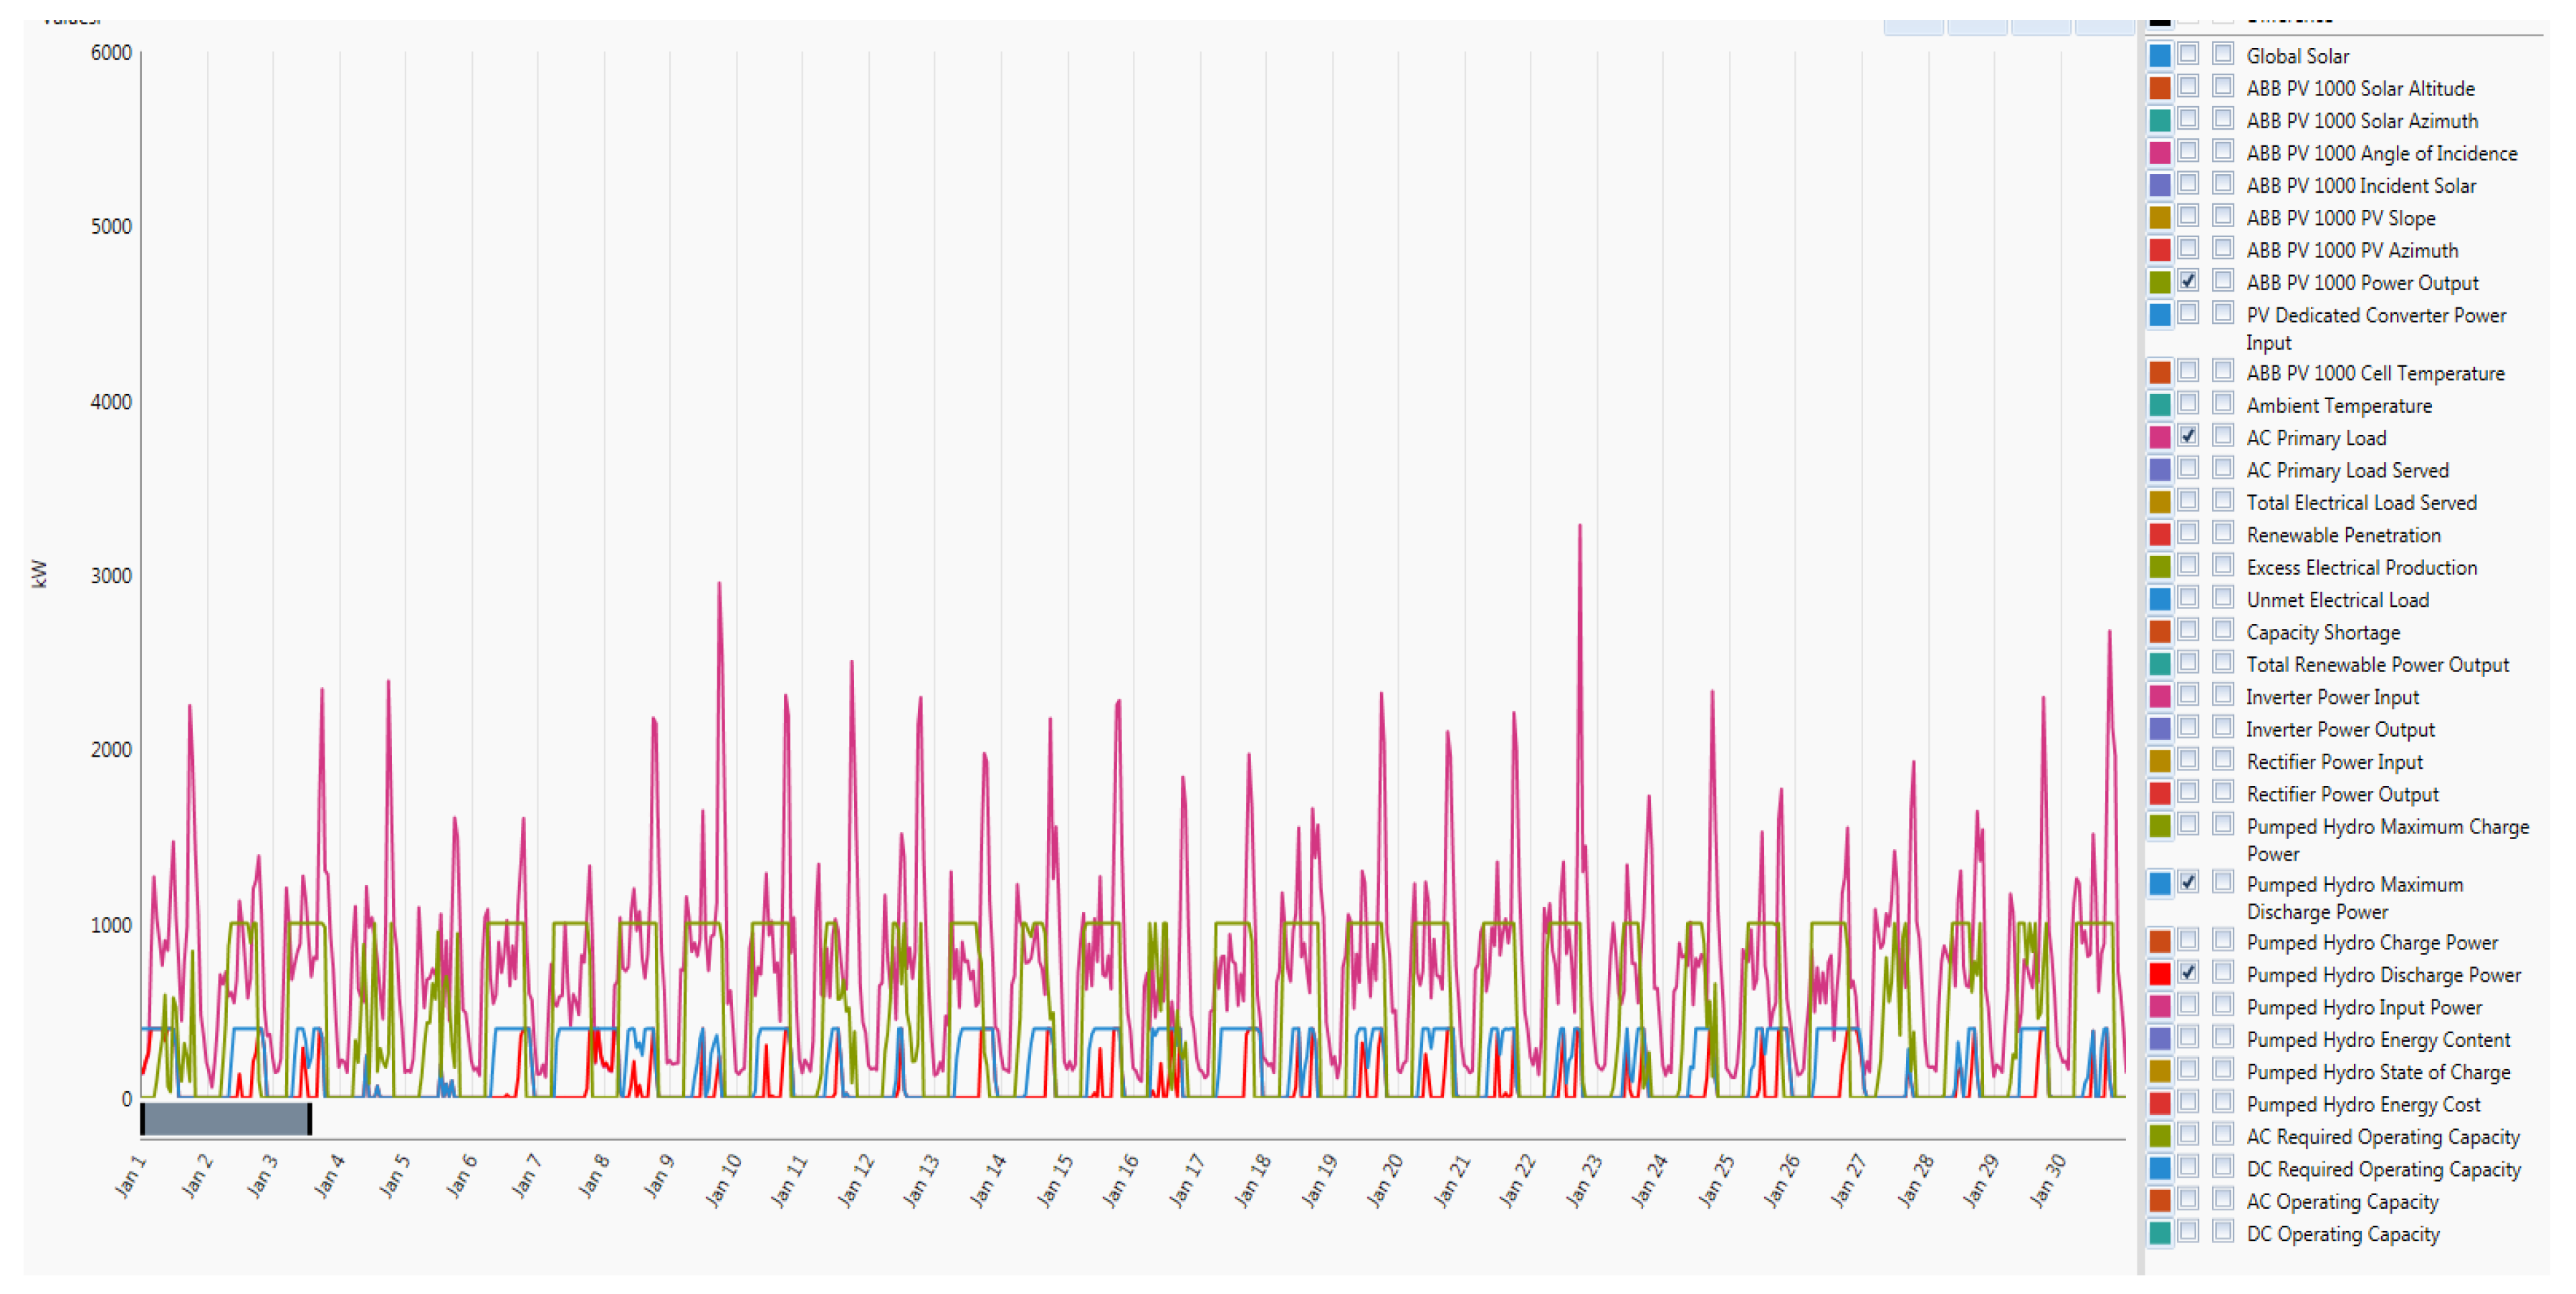The width and height of the screenshot is (2576, 1294).
Task: Select the Renewable Penetration color swatch
Action: click(2160, 535)
